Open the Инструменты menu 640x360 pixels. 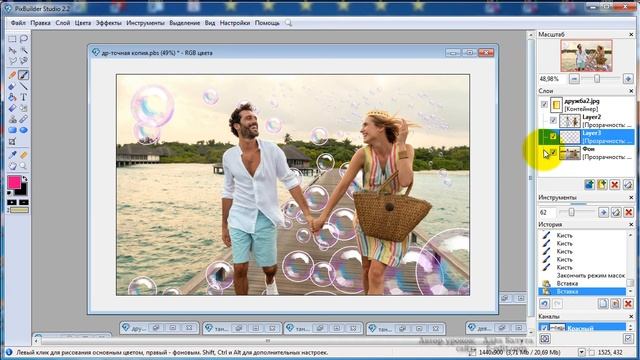145,23
